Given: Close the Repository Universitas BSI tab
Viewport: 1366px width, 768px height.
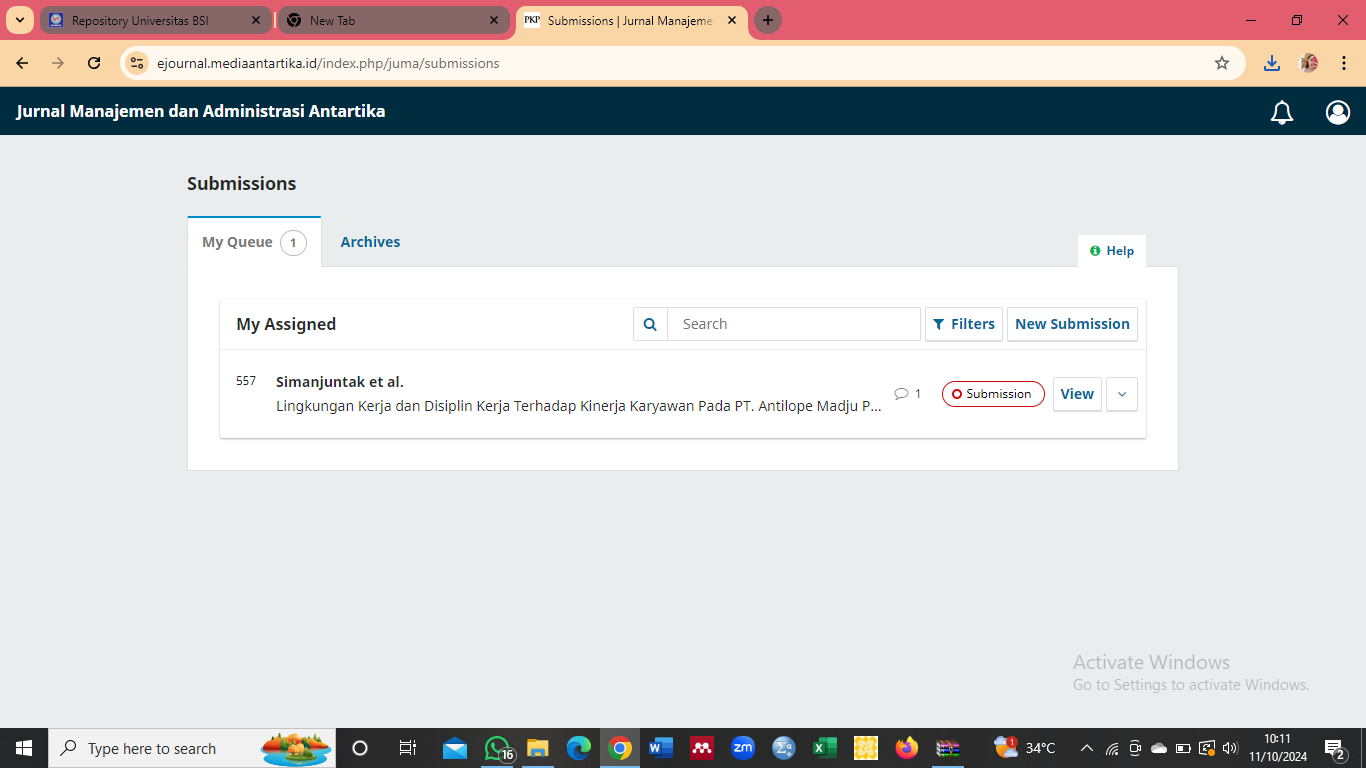Looking at the screenshot, I should 256,20.
